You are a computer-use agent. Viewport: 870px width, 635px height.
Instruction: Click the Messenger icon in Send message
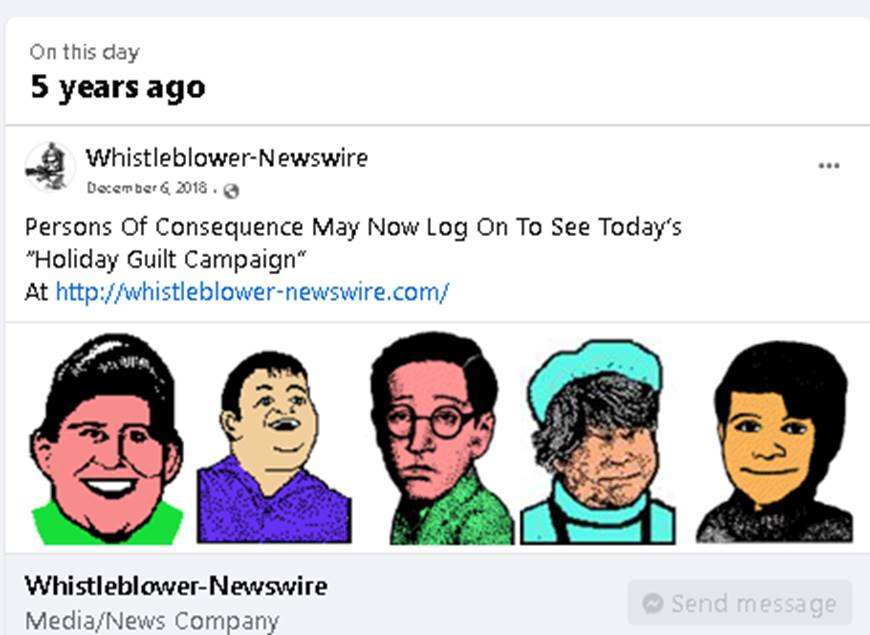652,603
